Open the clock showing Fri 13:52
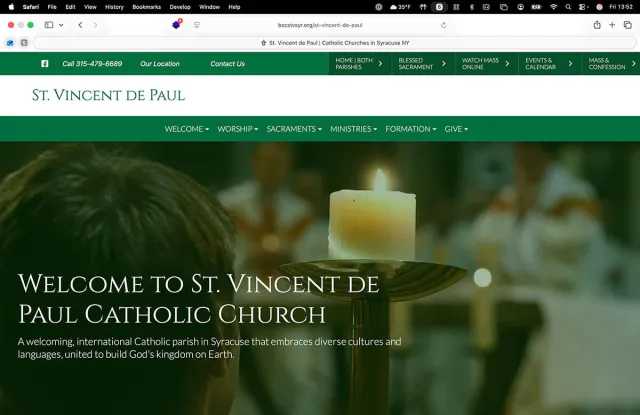Screen dimensions: 640x415 click(x=621, y=7)
